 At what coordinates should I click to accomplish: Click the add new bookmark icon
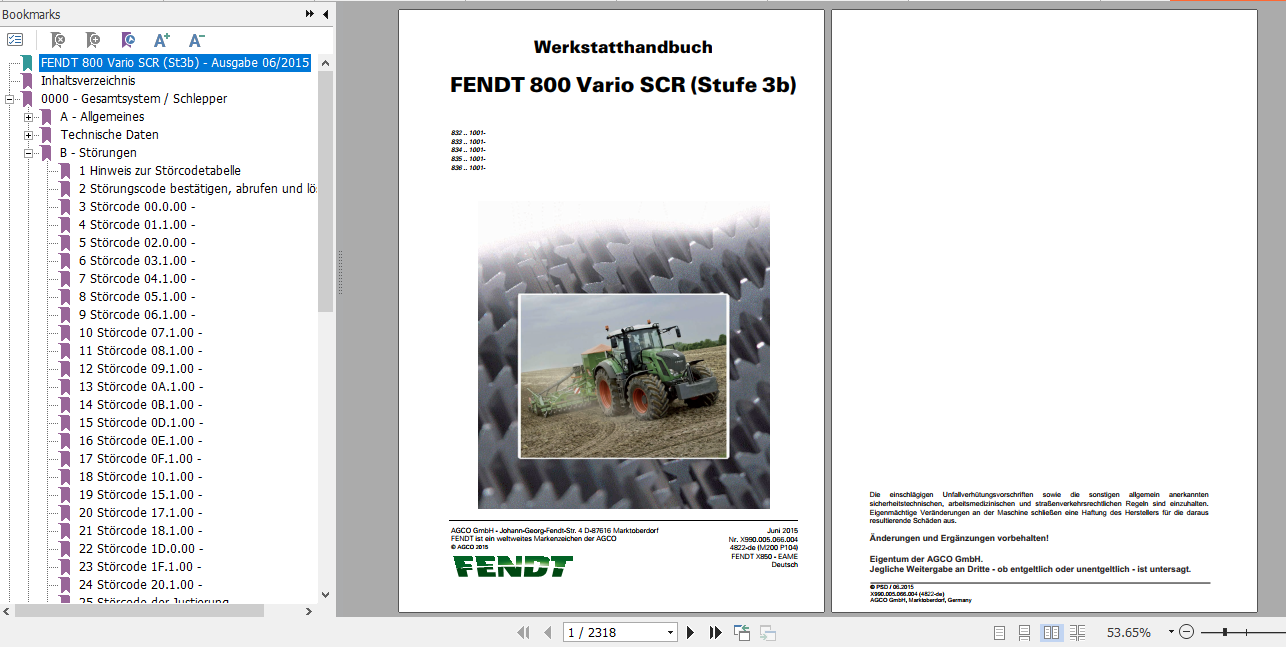(x=93, y=40)
